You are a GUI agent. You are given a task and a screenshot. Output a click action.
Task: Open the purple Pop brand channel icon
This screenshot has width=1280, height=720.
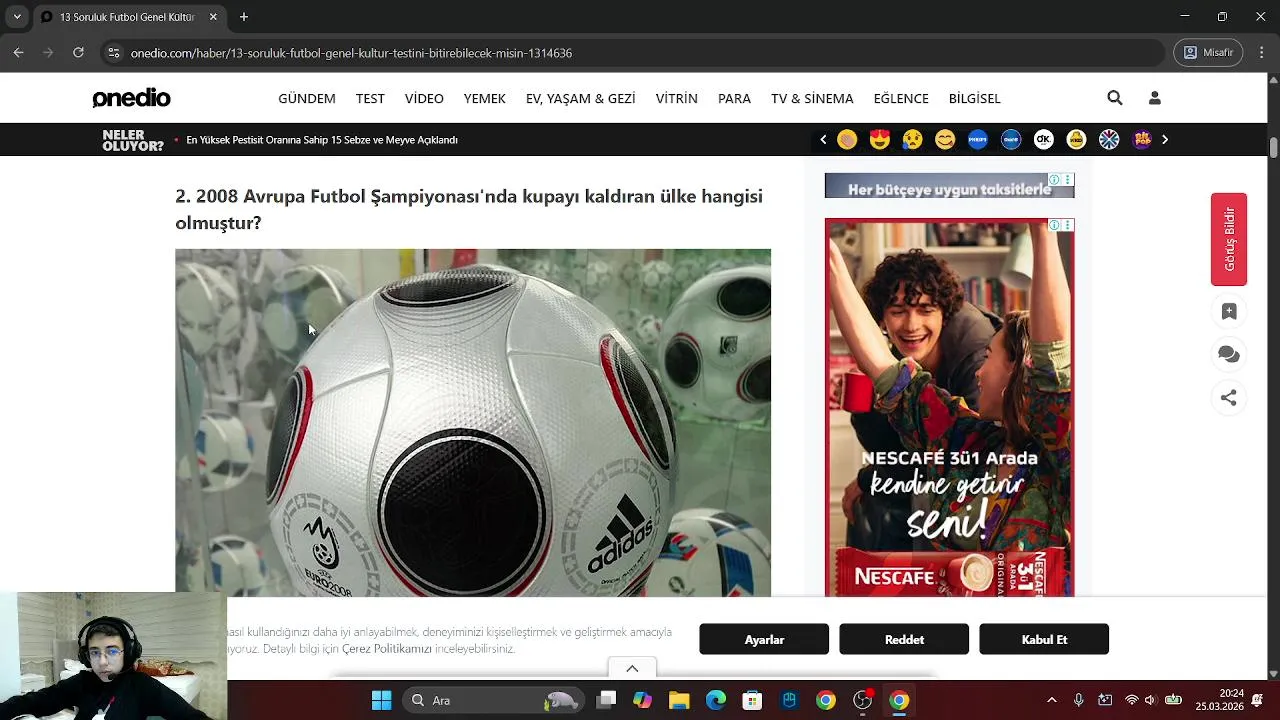click(x=1142, y=140)
